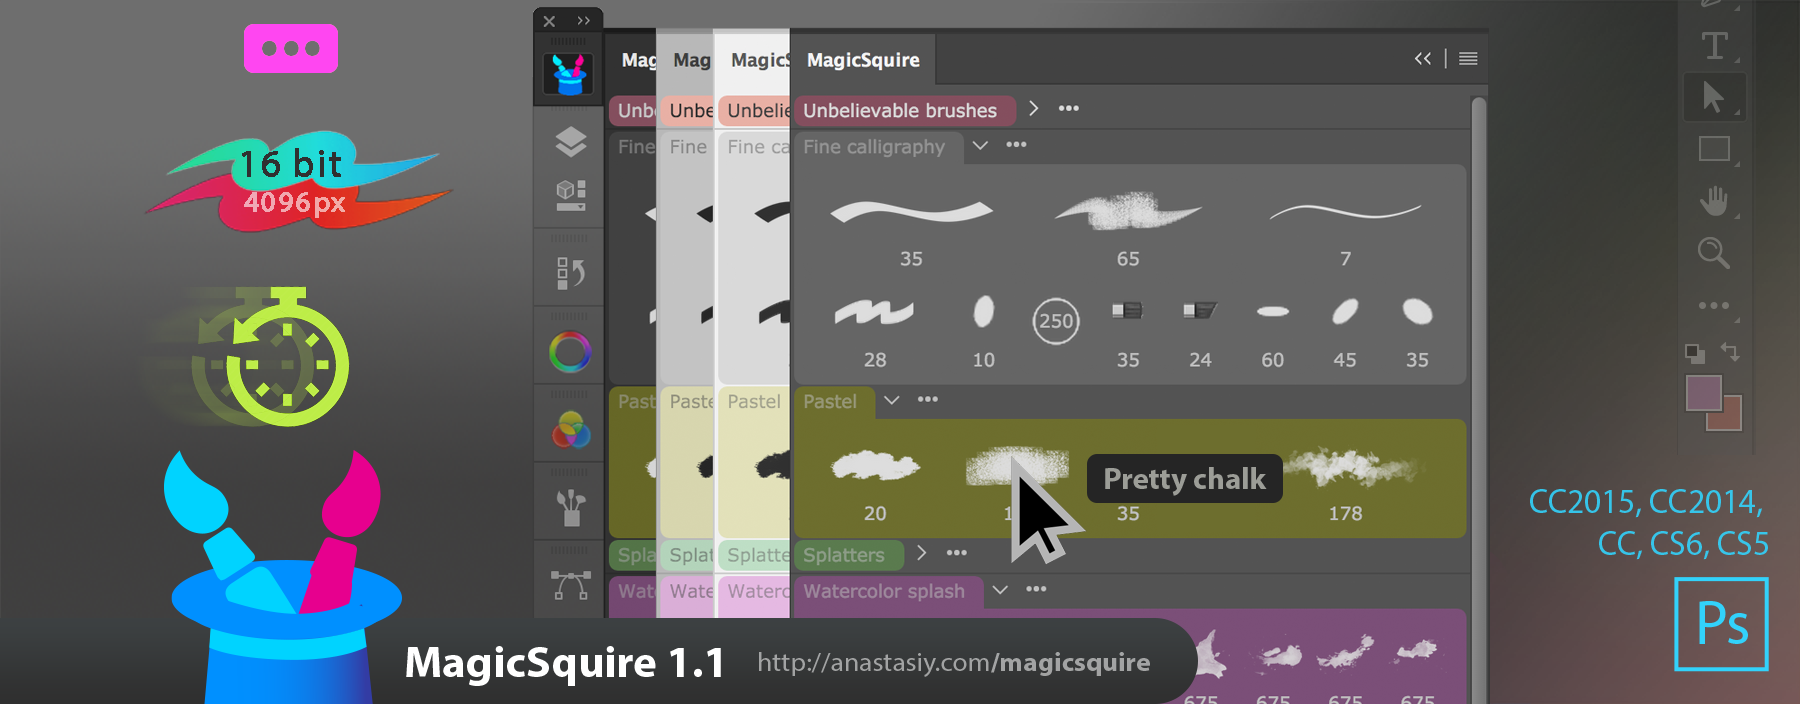The height and width of the screenshot is (704, 1800).
Task: Click the pink three-dot badge
Action: (291, 48)
